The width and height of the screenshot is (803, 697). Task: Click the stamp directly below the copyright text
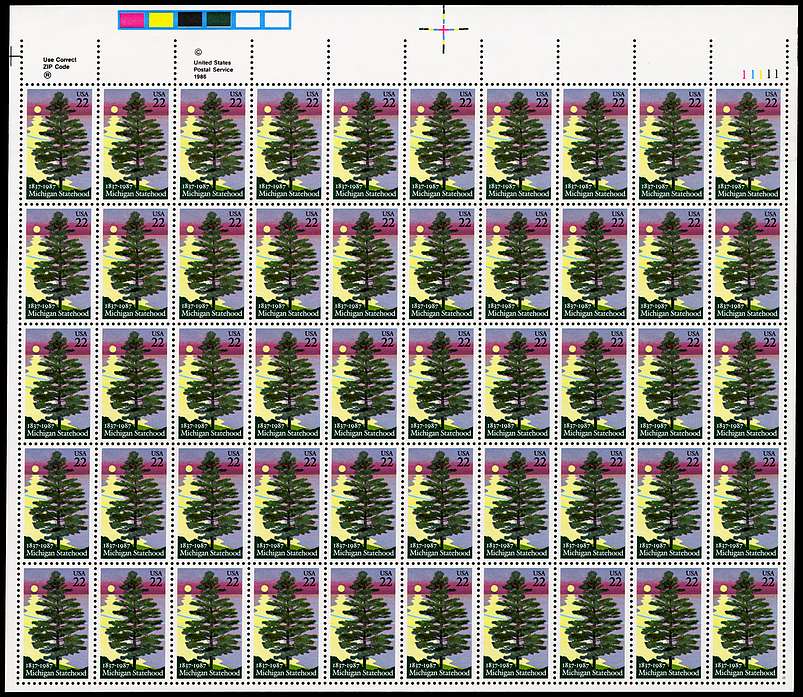click(x=212, y=142)
